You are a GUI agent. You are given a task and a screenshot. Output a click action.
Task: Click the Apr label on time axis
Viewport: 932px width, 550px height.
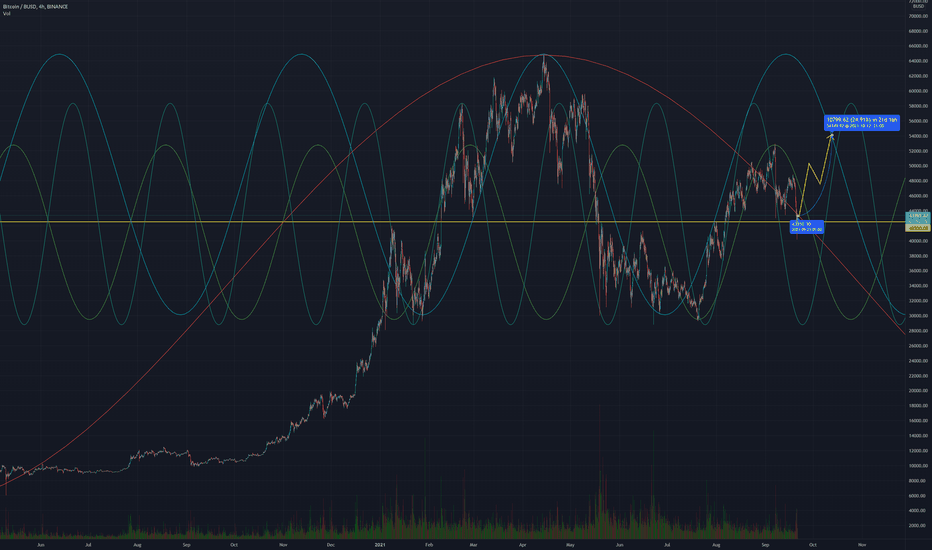click(523, 545)
